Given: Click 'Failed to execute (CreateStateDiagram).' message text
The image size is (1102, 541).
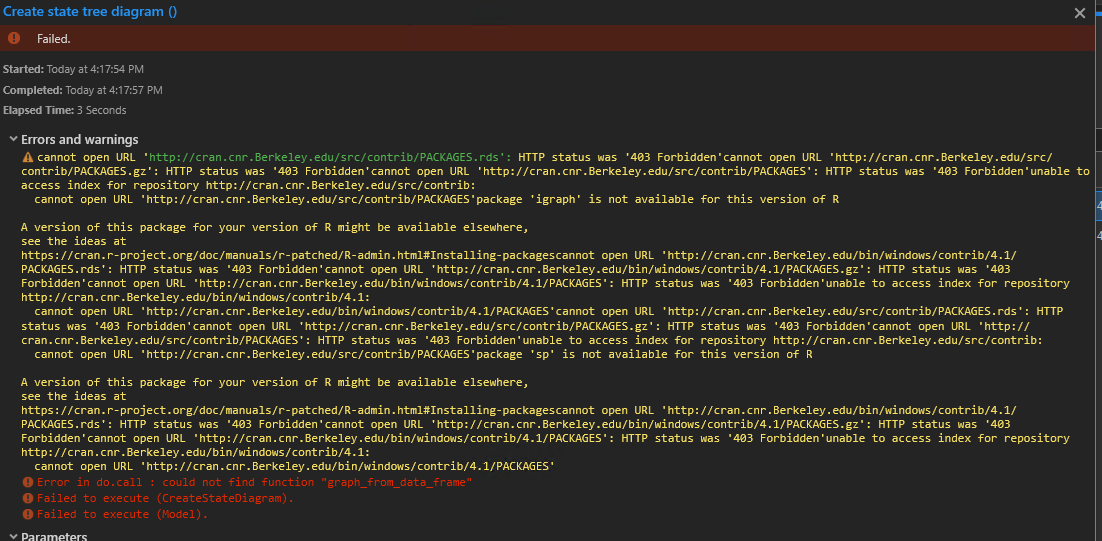Looking at the screenshot, I should (165, 498).
